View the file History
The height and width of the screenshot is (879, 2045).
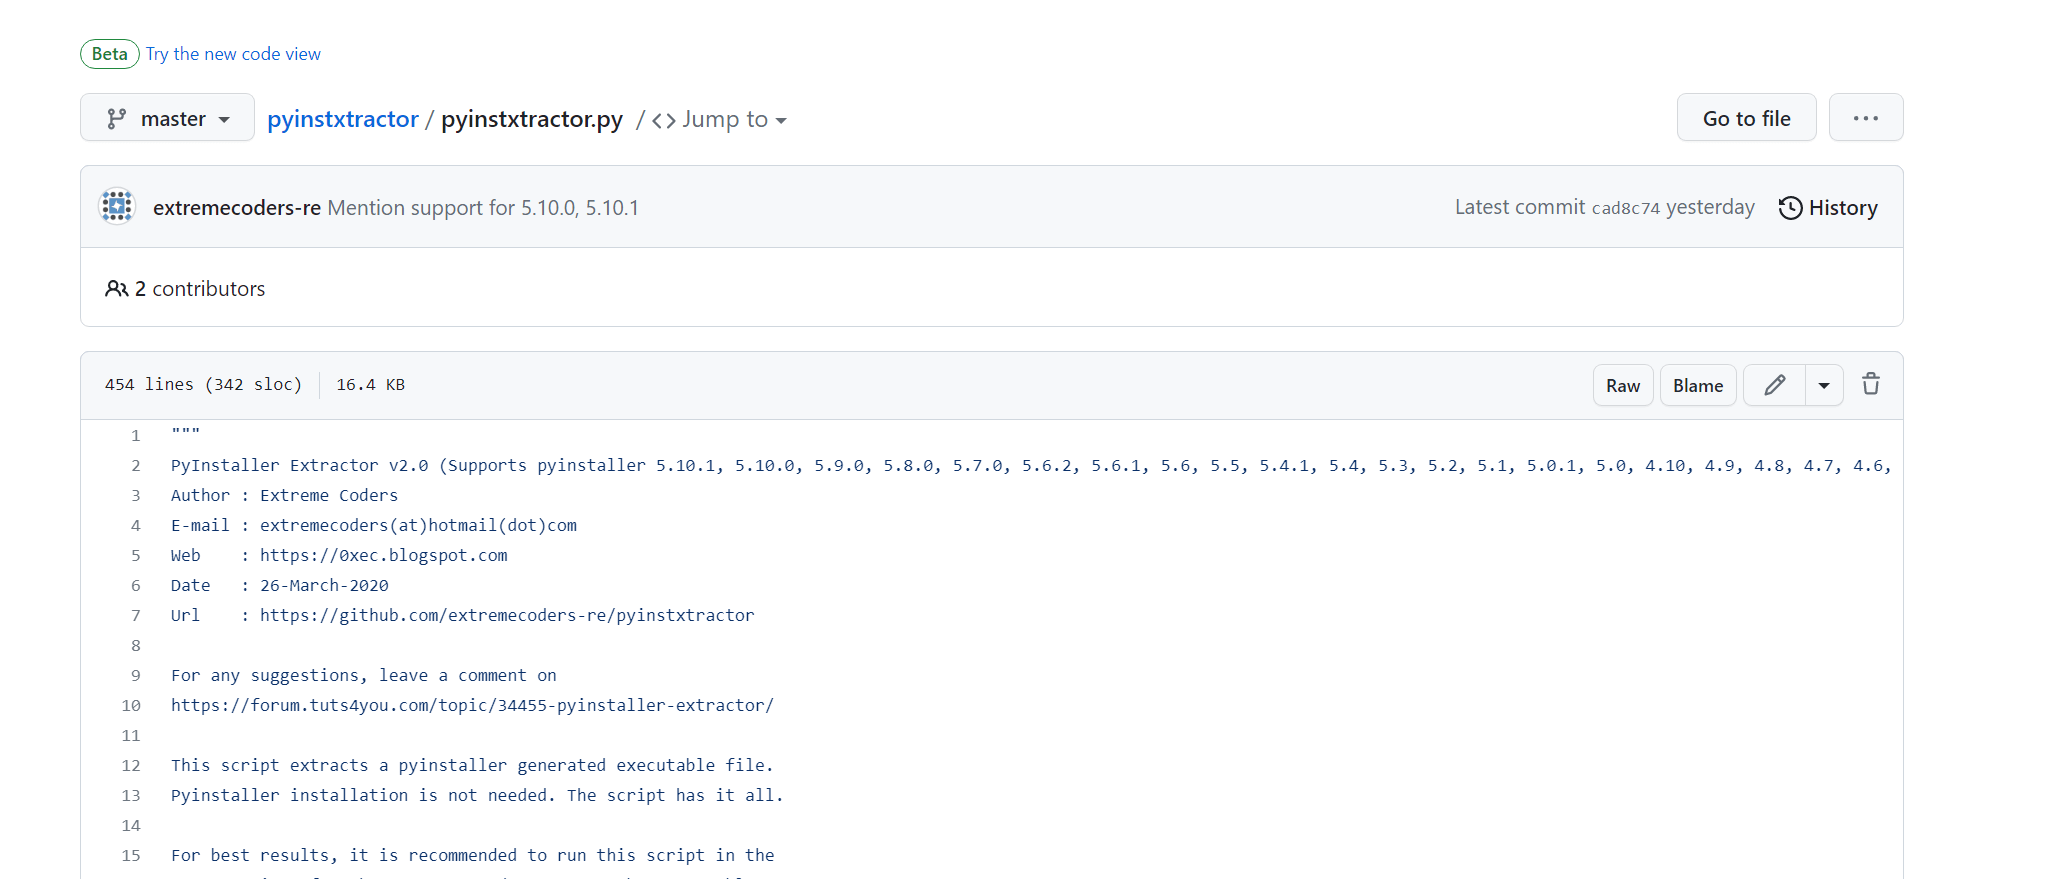(1828, 208)
